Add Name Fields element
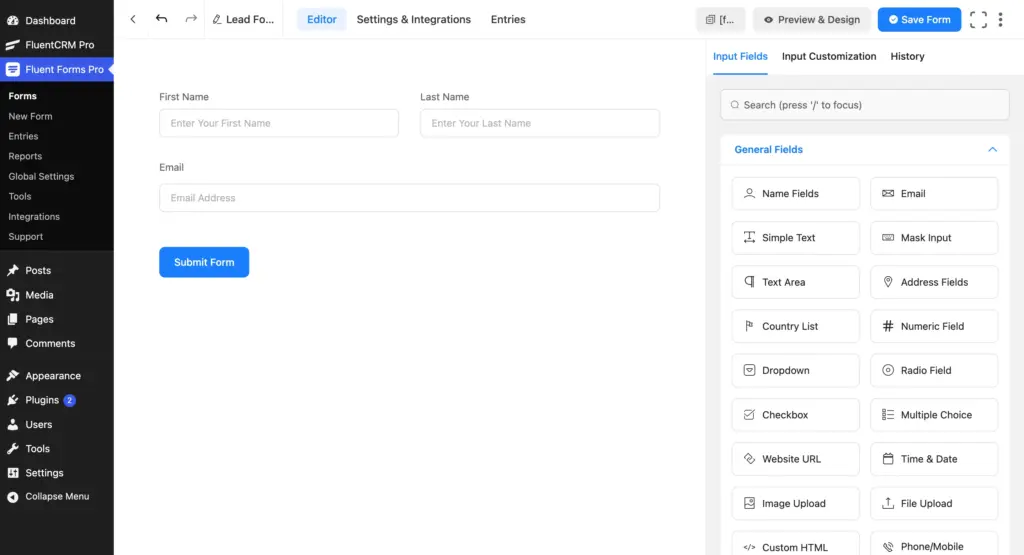The image size is (1024, 555). (795, 193)
